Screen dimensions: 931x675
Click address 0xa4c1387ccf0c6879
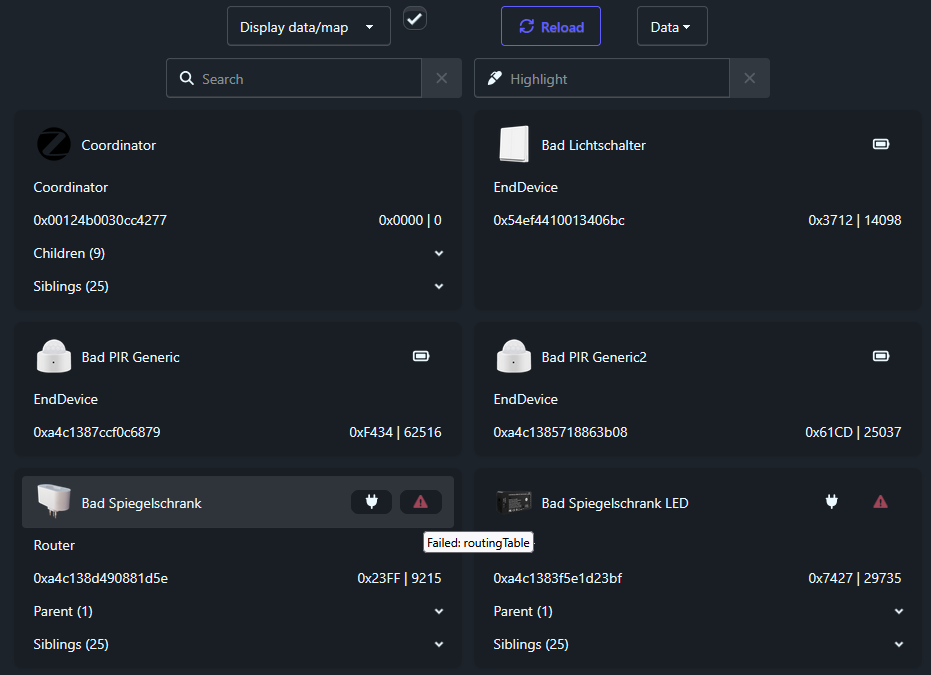pyautogui.click(x=97, y=432)
